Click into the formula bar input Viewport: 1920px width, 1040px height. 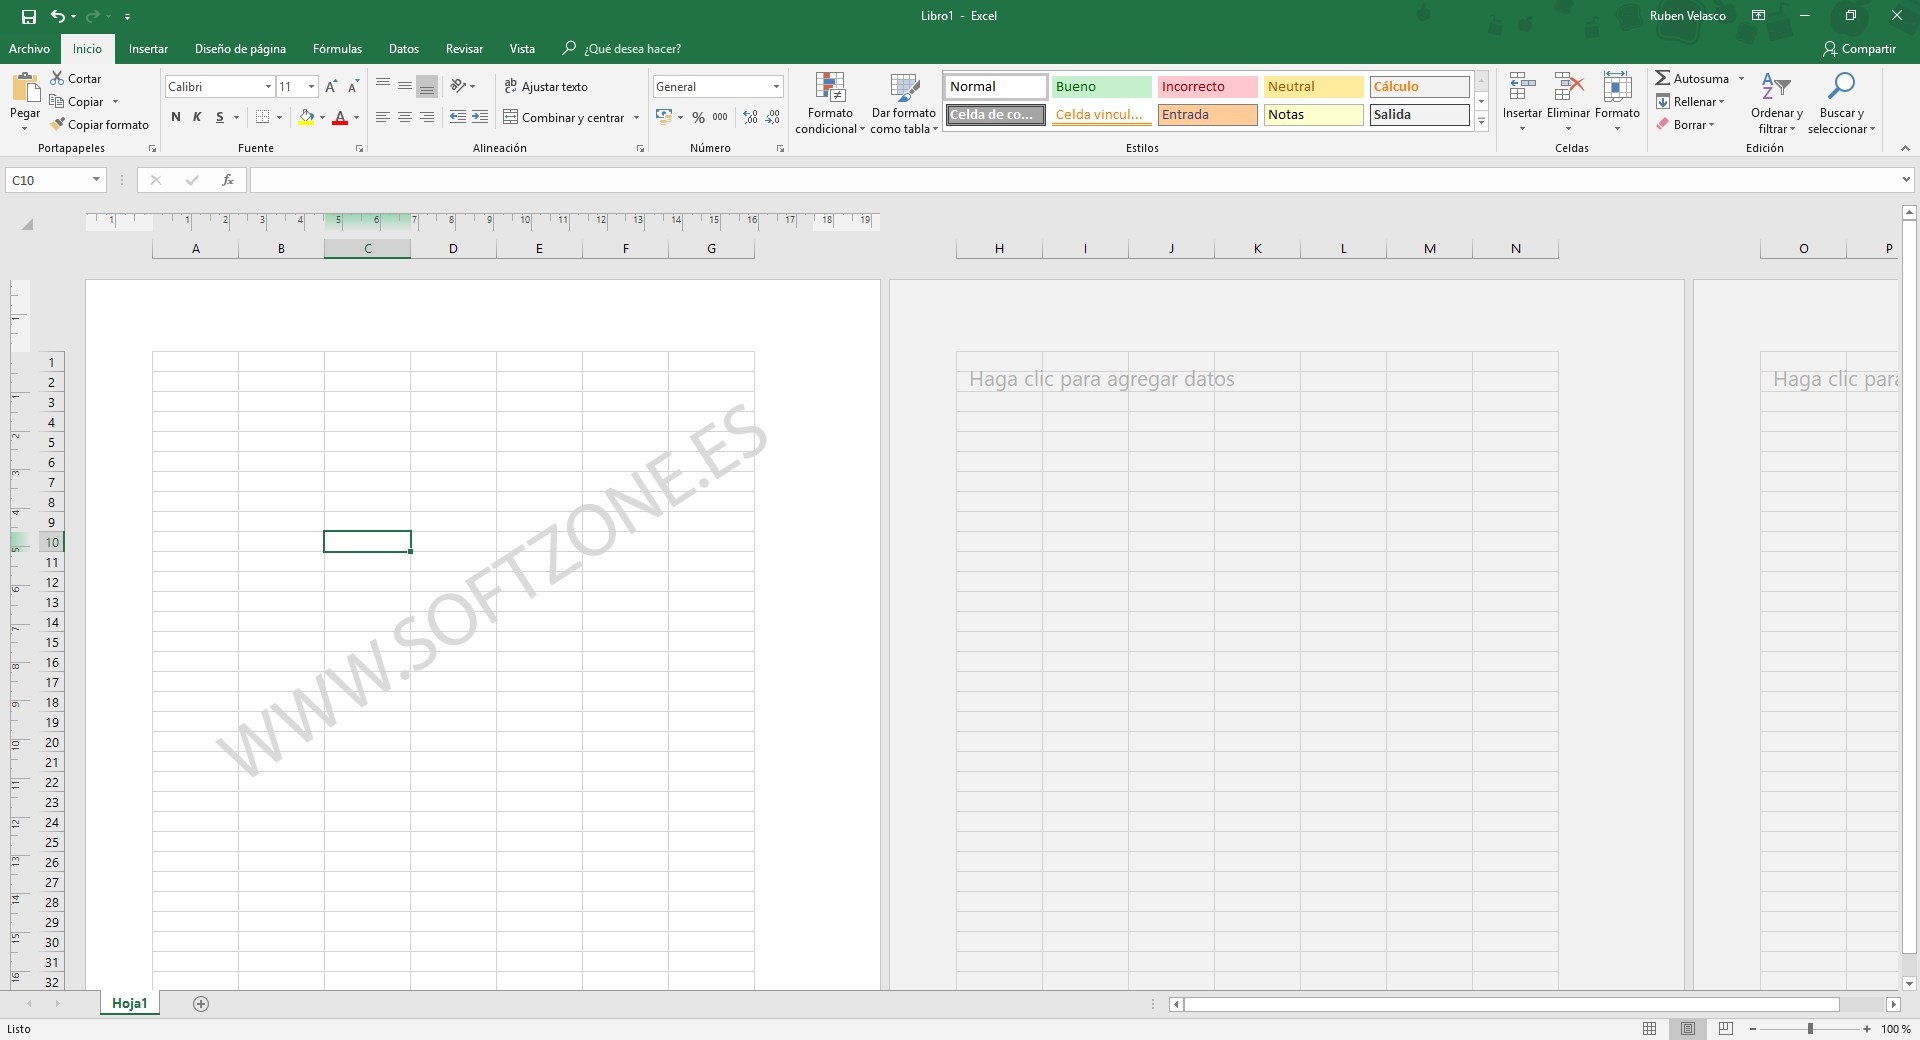1074,180
